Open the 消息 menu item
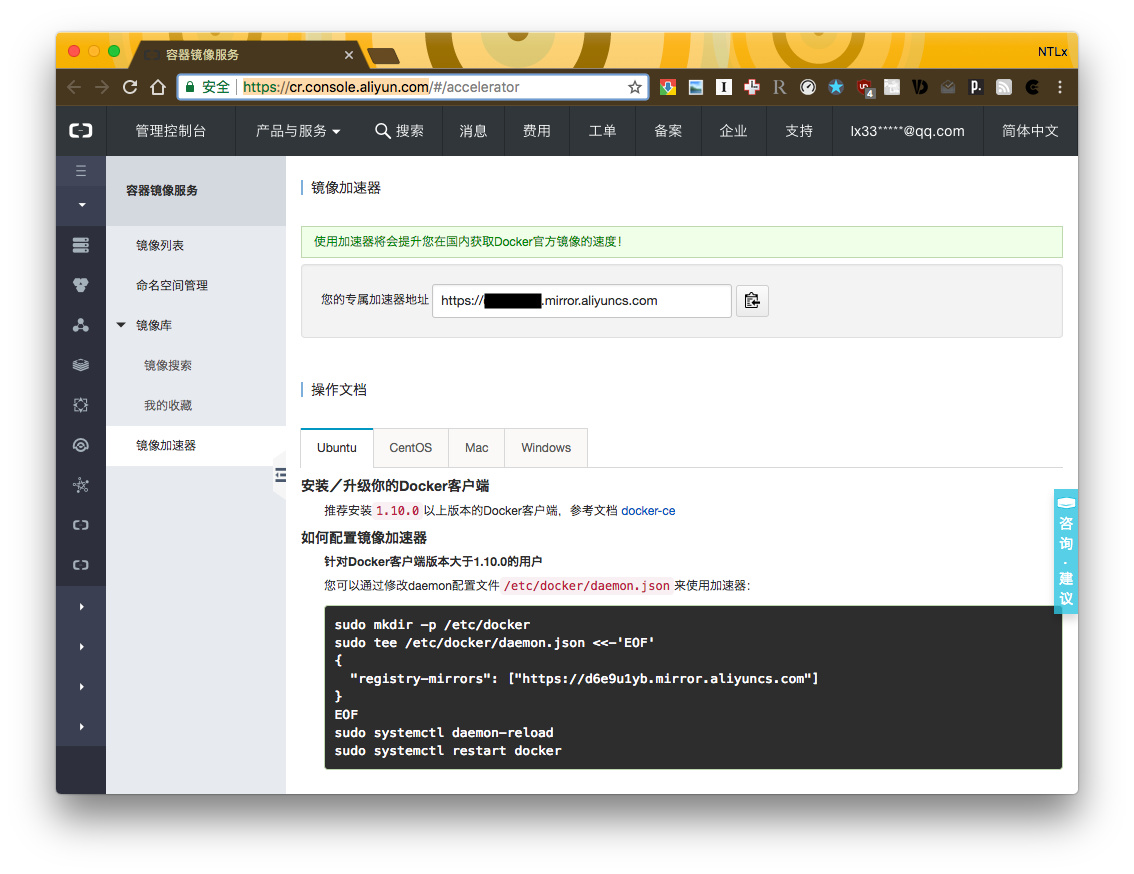 point(473,131)
